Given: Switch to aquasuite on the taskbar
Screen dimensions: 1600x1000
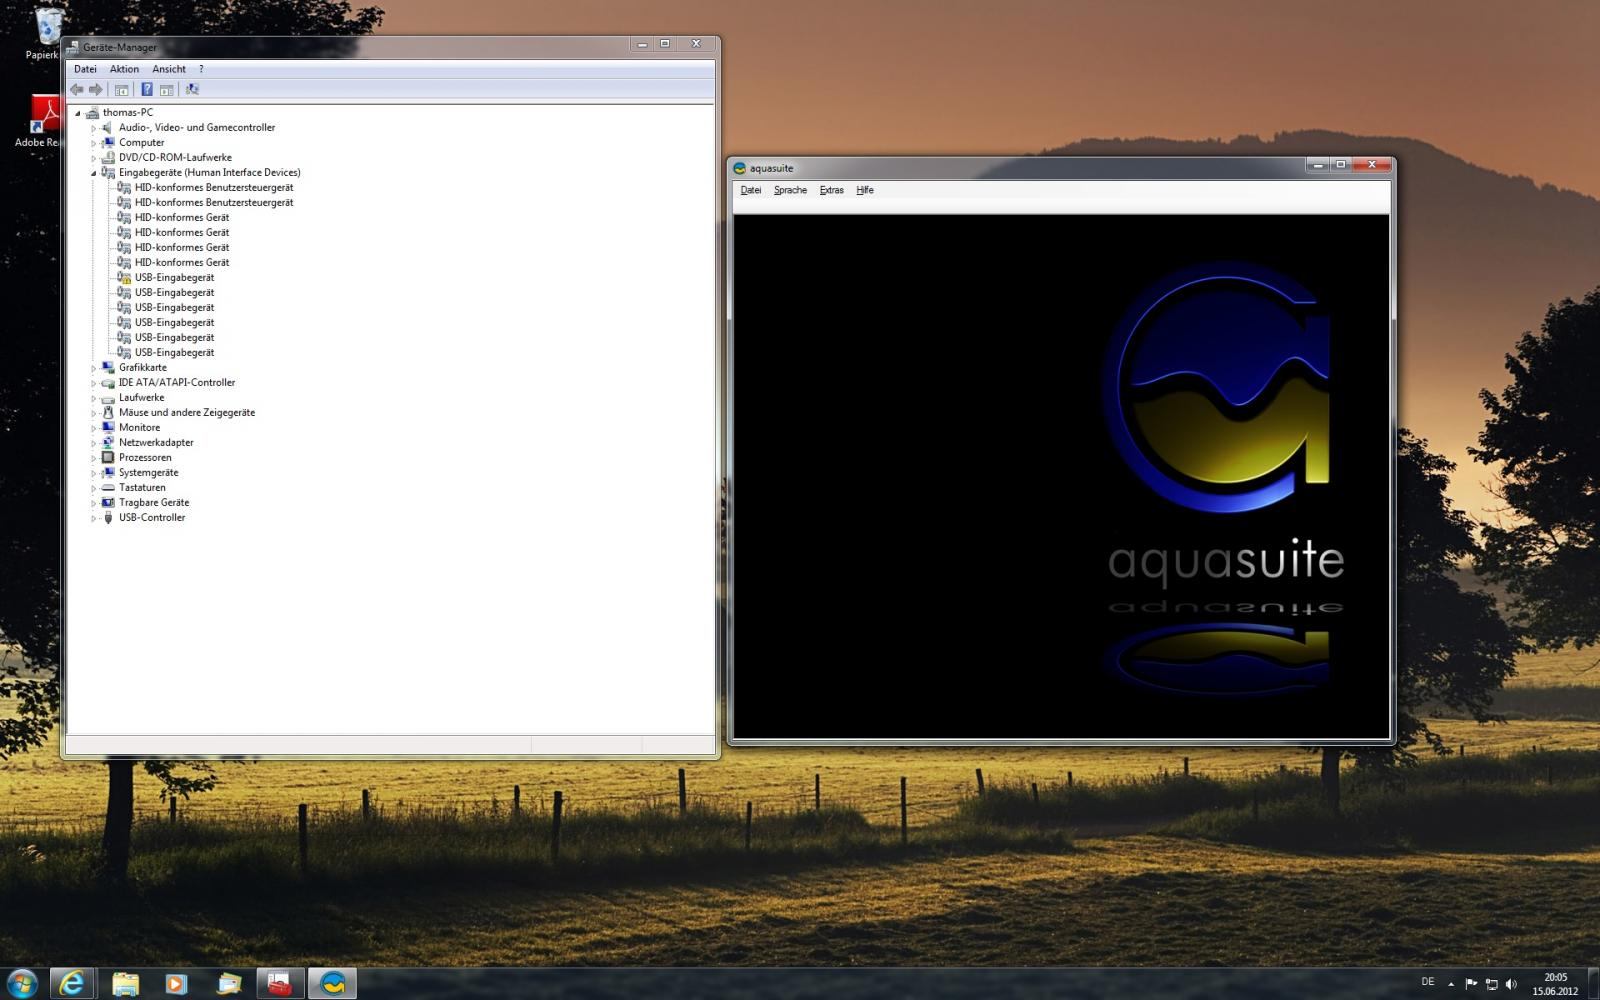Looking at the screenshot, I should pos(332,983).
